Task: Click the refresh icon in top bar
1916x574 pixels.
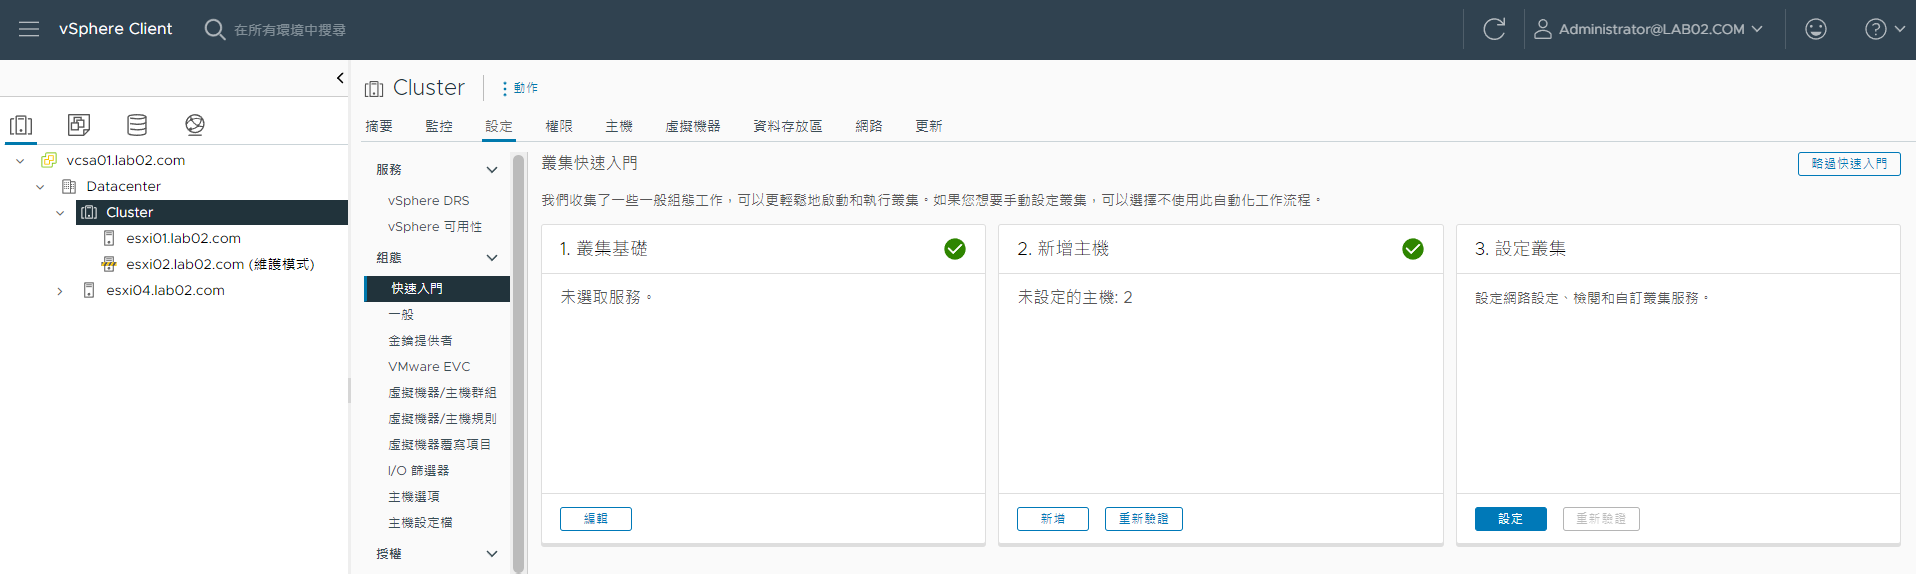Action: click(x=1494, y=29)
